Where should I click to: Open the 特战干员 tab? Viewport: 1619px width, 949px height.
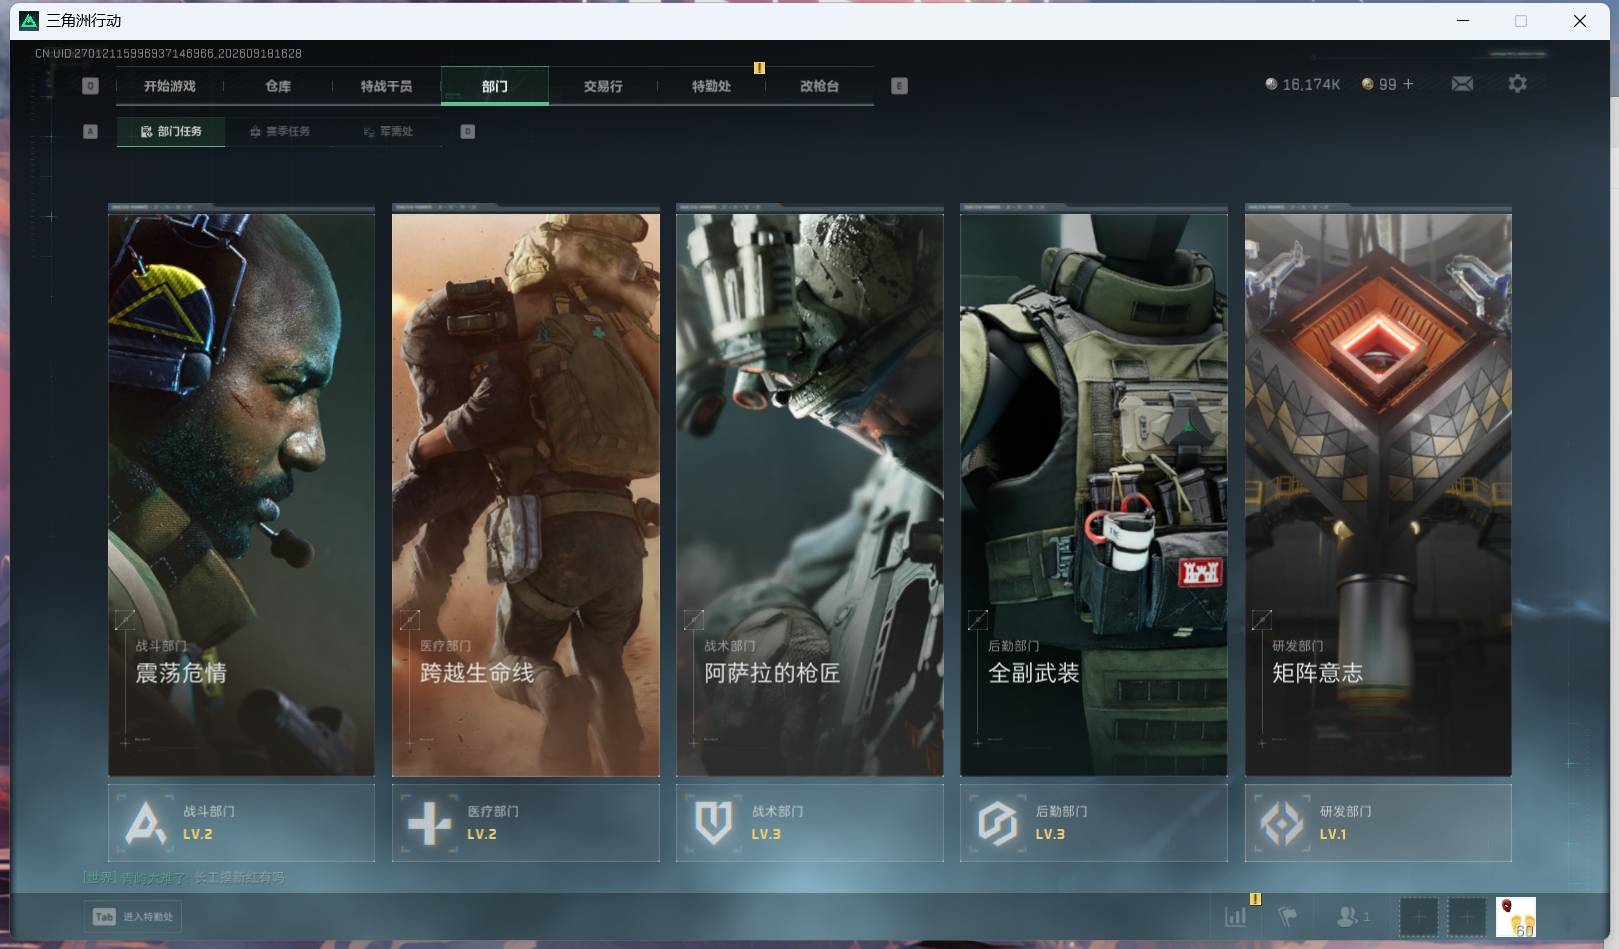point(386,86)
